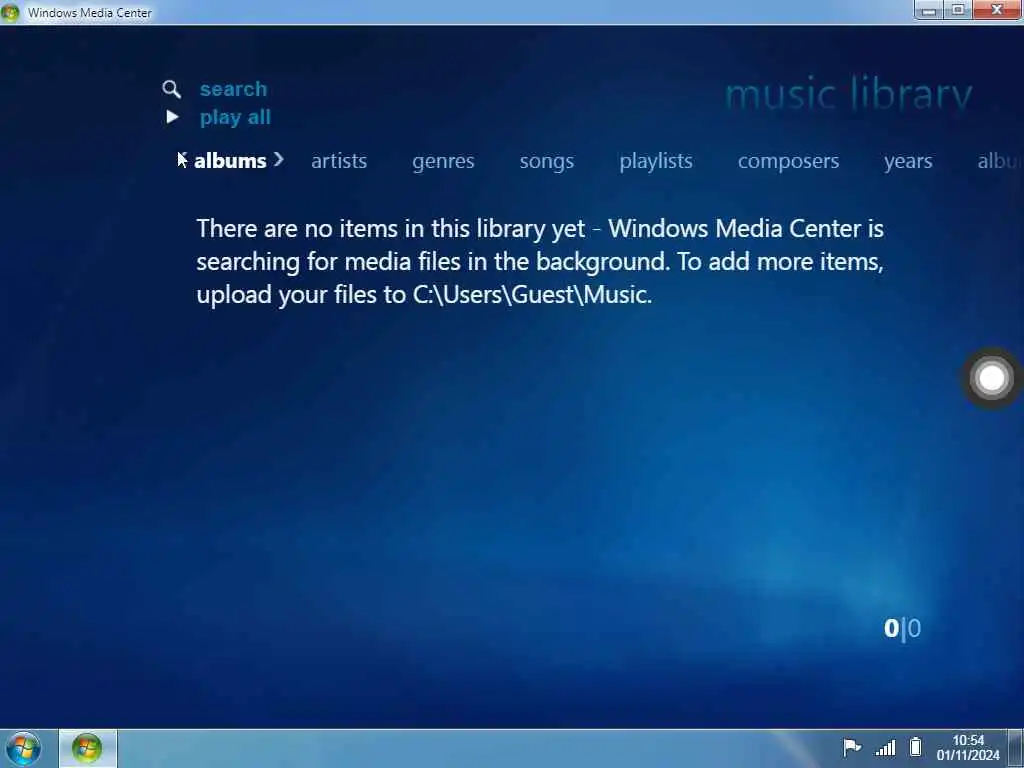Click the 0|0 item counter
The width and height of the screenshot is (1024, 768).
(x=902, y=628)
